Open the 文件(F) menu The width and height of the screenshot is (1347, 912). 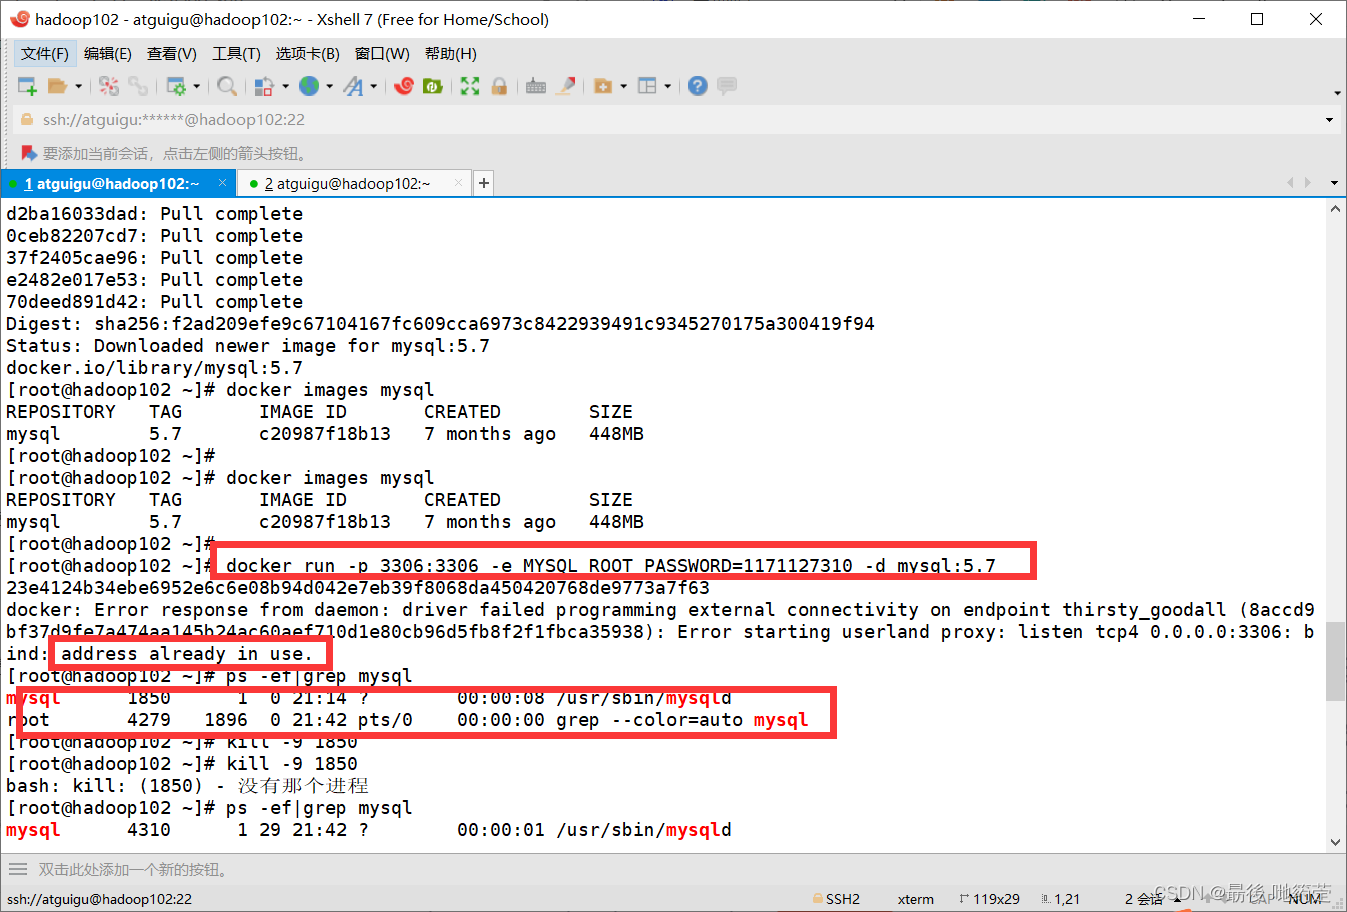(x=45, y=54)
